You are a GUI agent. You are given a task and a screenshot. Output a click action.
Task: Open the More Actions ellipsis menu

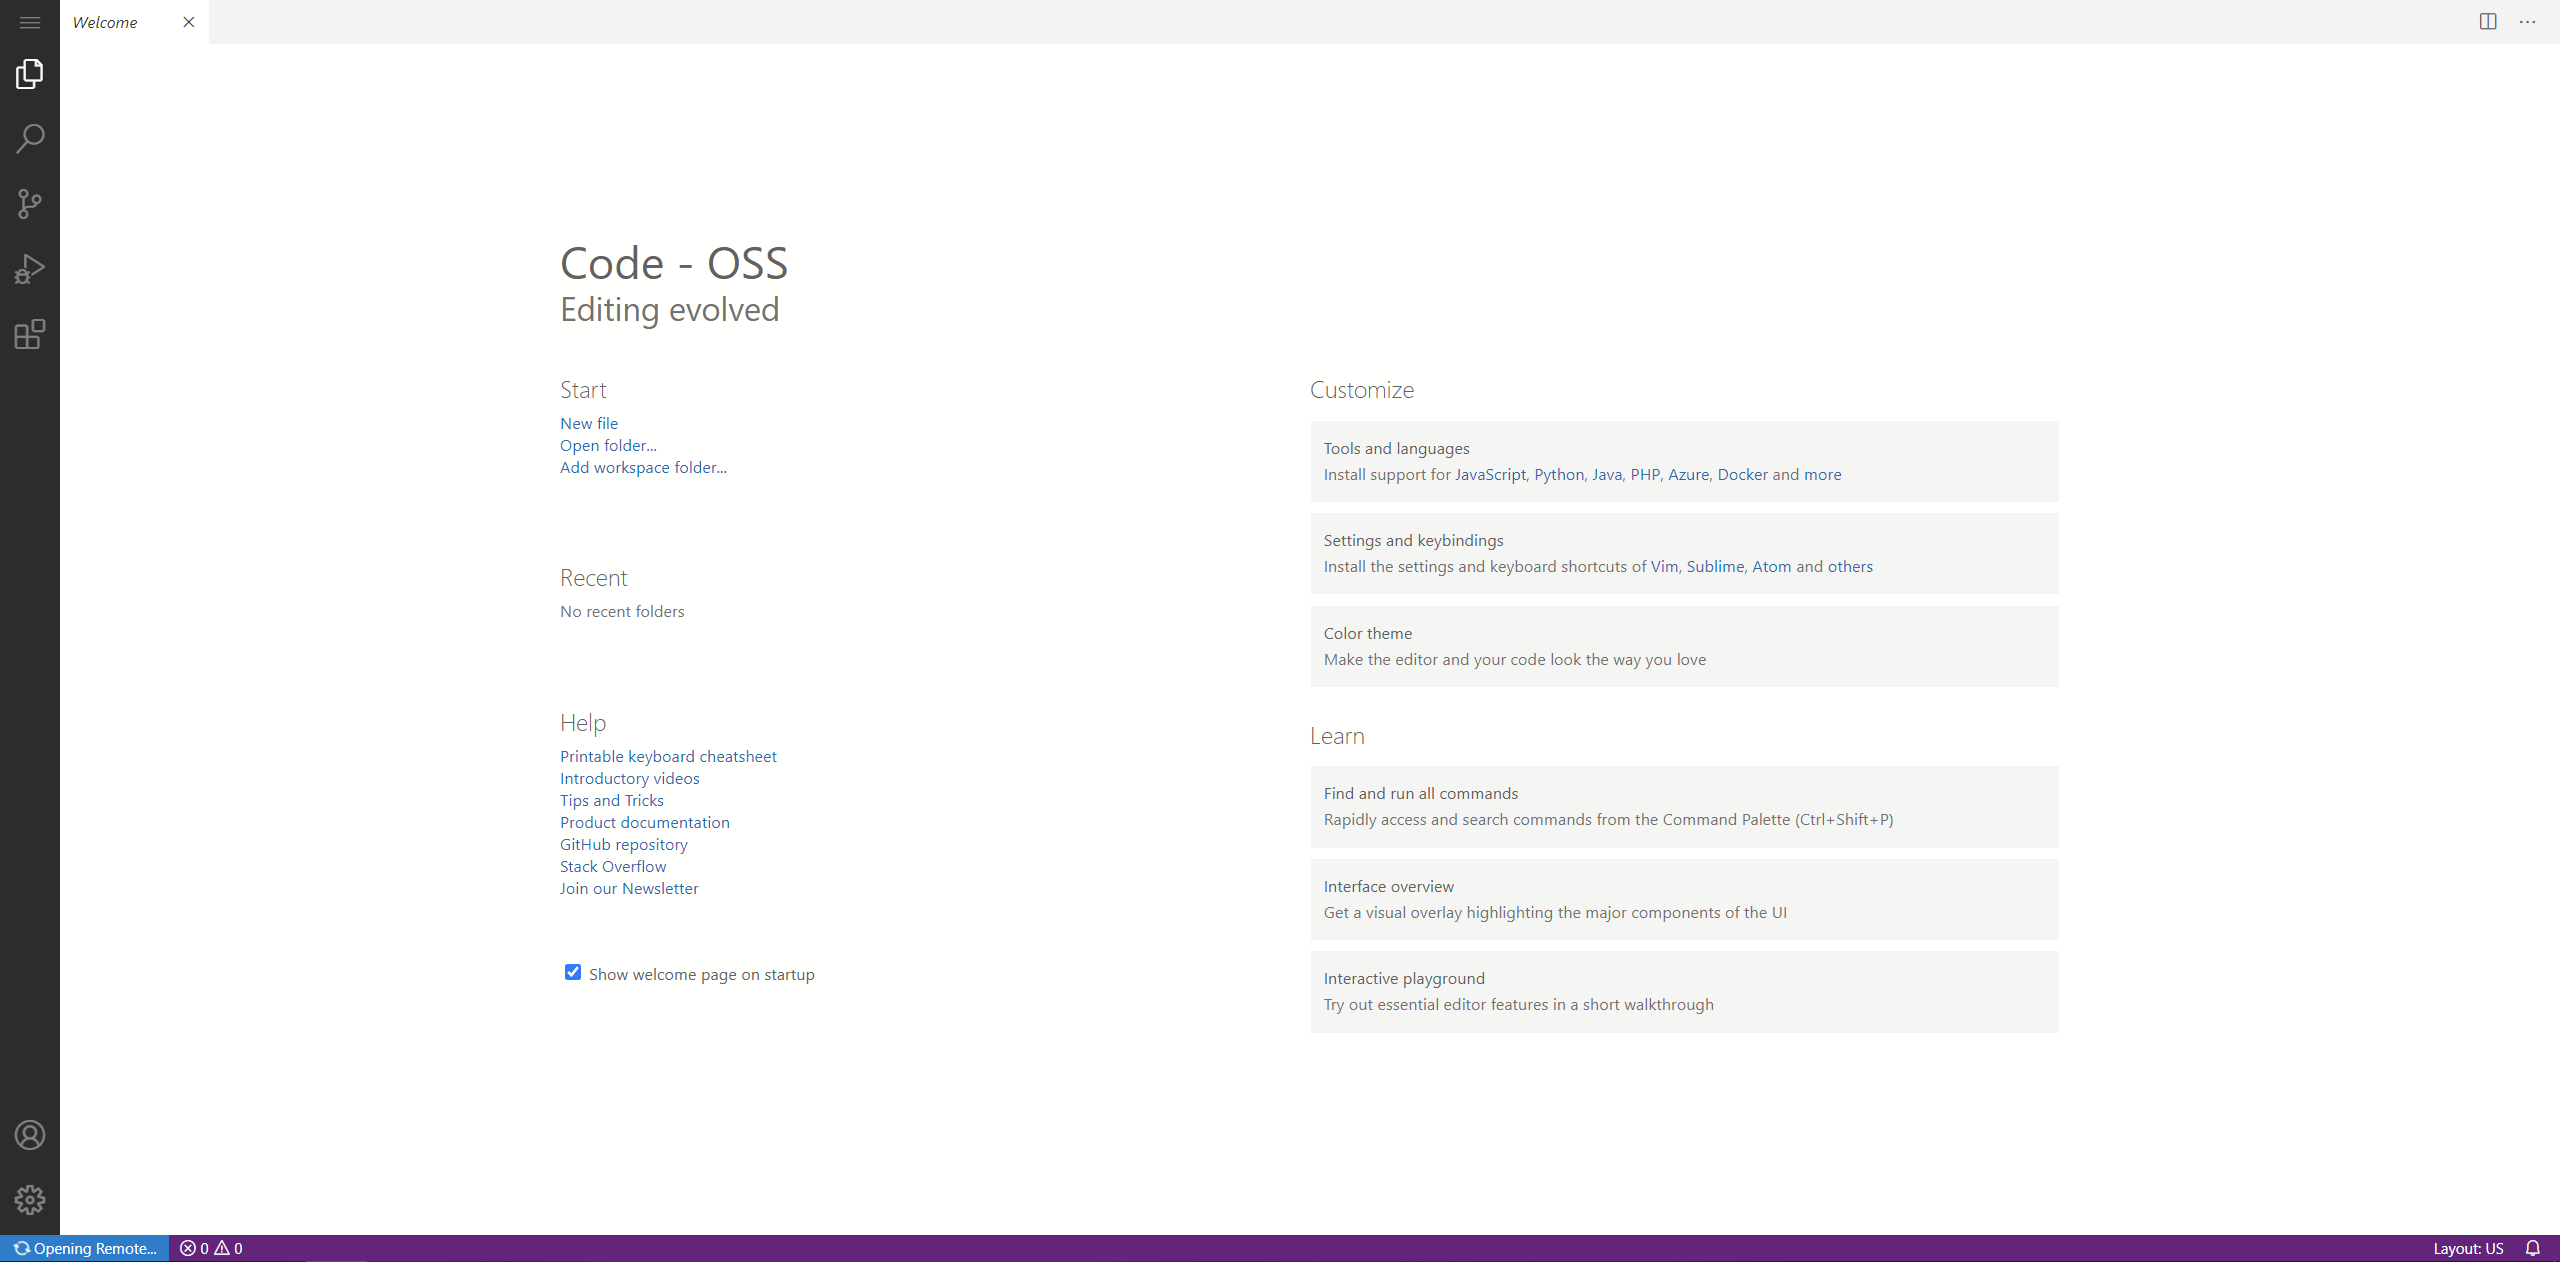click(x=2528, y=22)
